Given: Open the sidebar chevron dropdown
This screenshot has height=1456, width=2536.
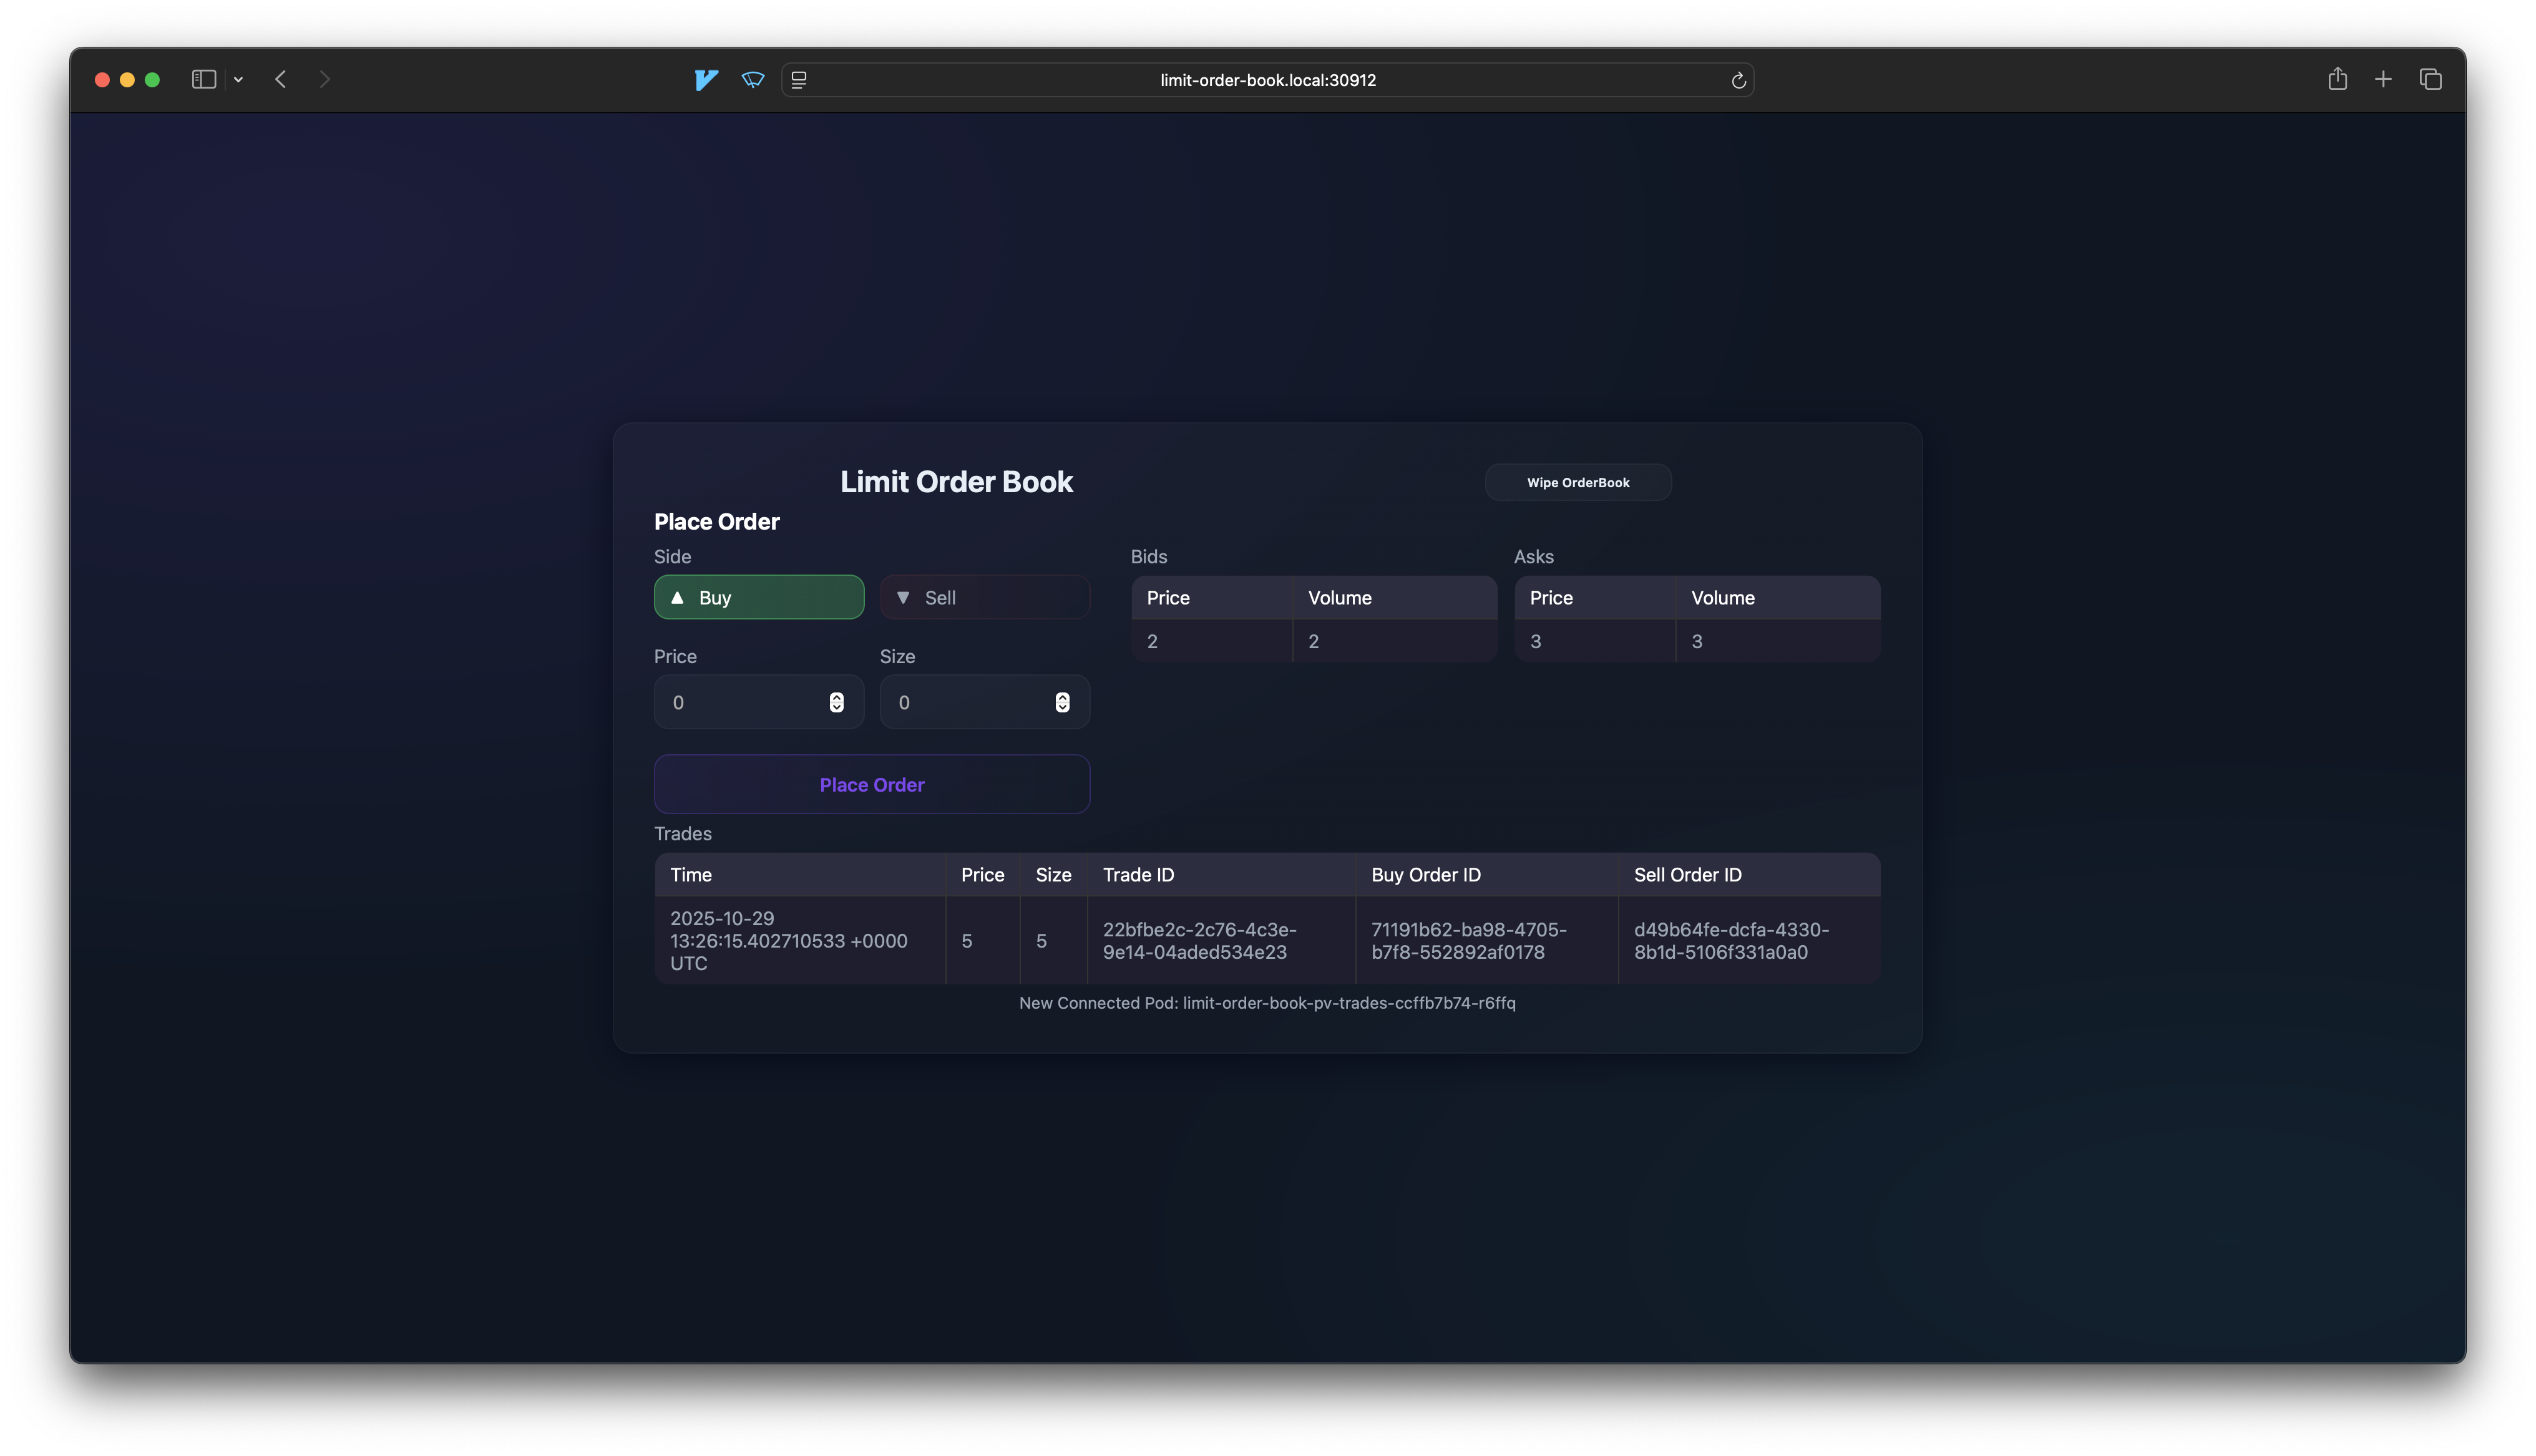Looking at the screenshot, I should [238, 79].
